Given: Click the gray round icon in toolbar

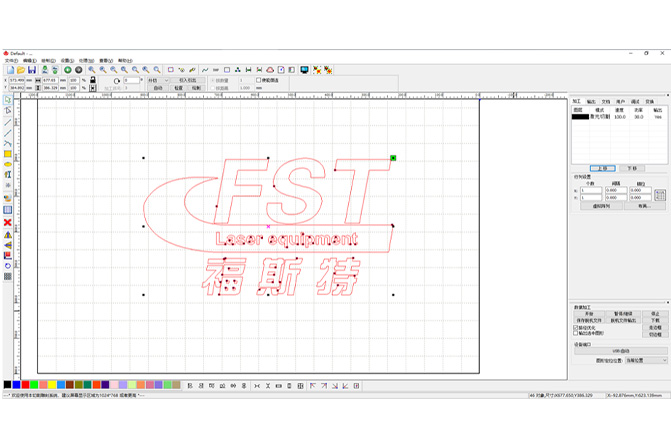Looking at the screenshot, I should click(x=79, y=70).
